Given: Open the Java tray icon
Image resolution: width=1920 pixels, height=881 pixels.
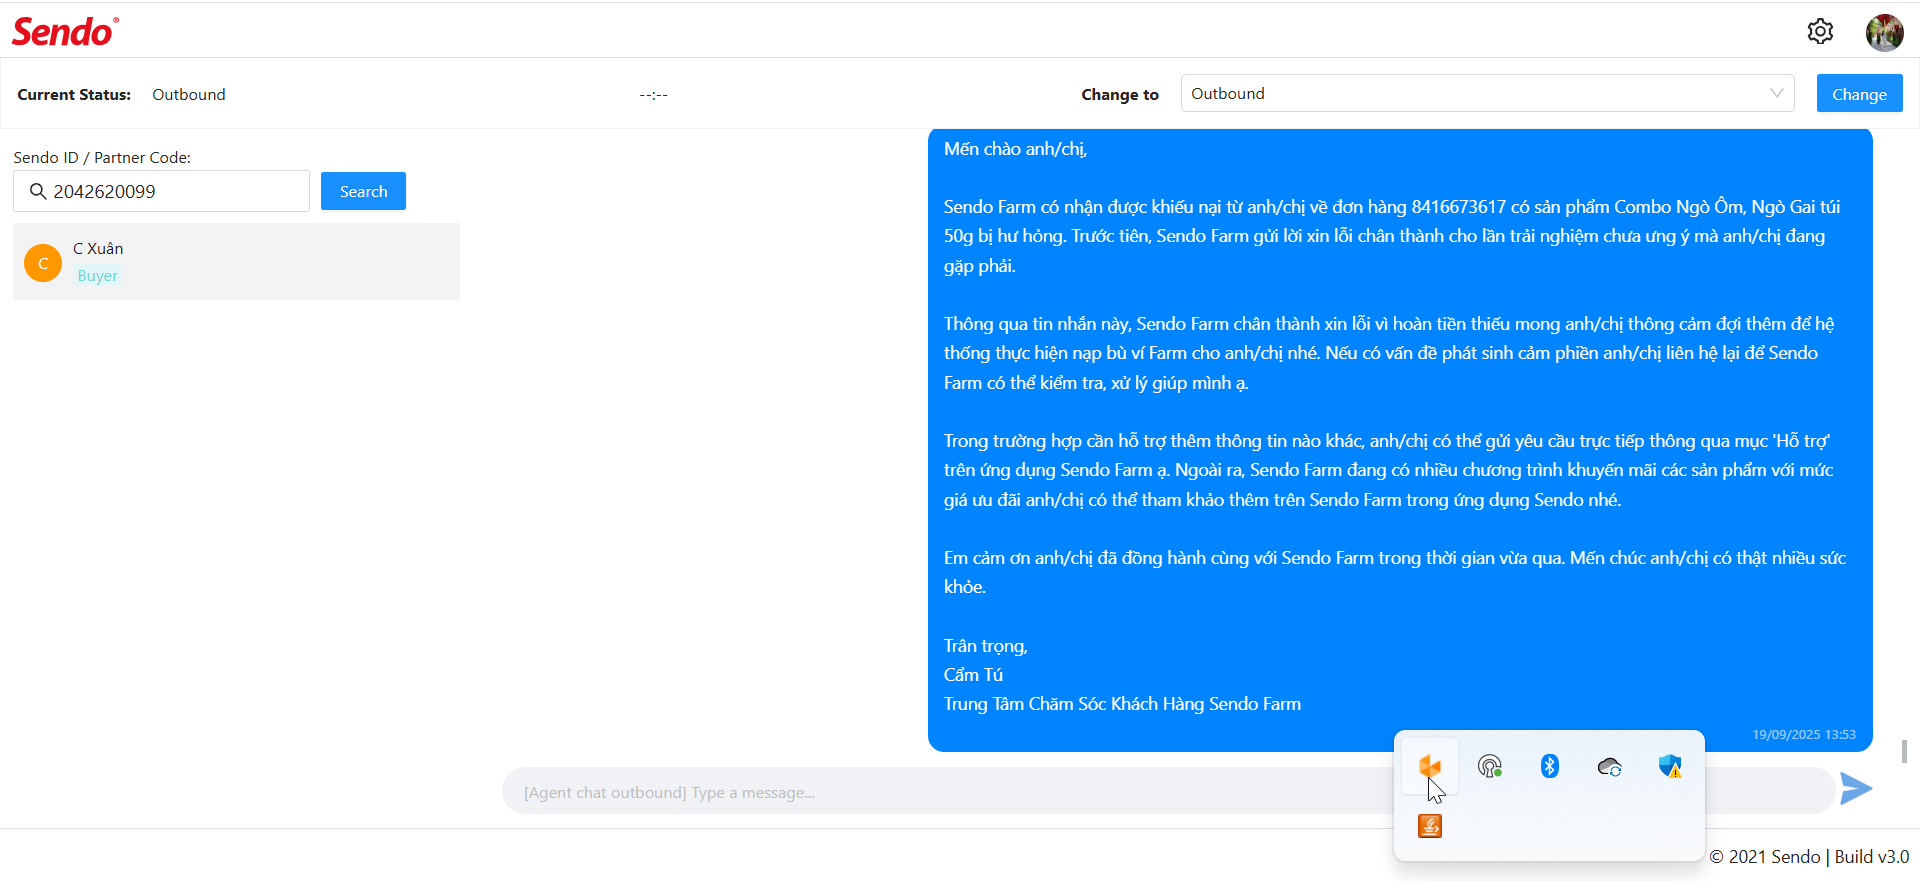Looking at the screenshot, I should tap(1430, 826).
